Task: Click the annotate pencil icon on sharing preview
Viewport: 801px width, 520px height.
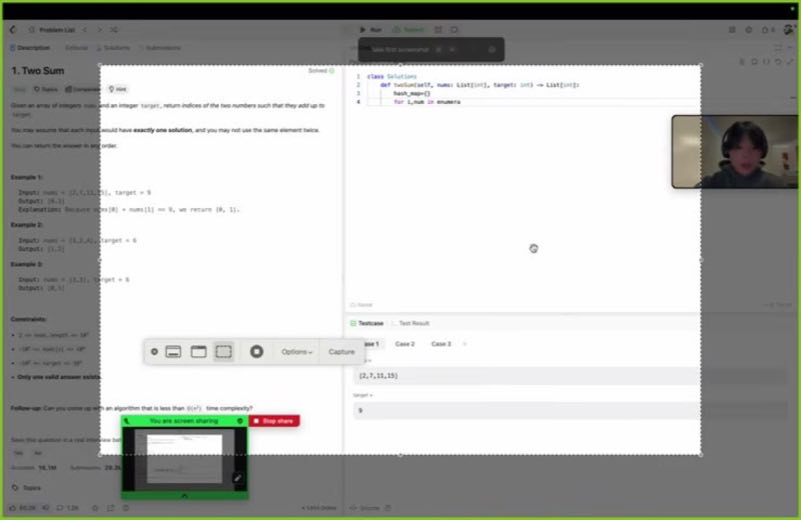Action: tap(238, 478)
